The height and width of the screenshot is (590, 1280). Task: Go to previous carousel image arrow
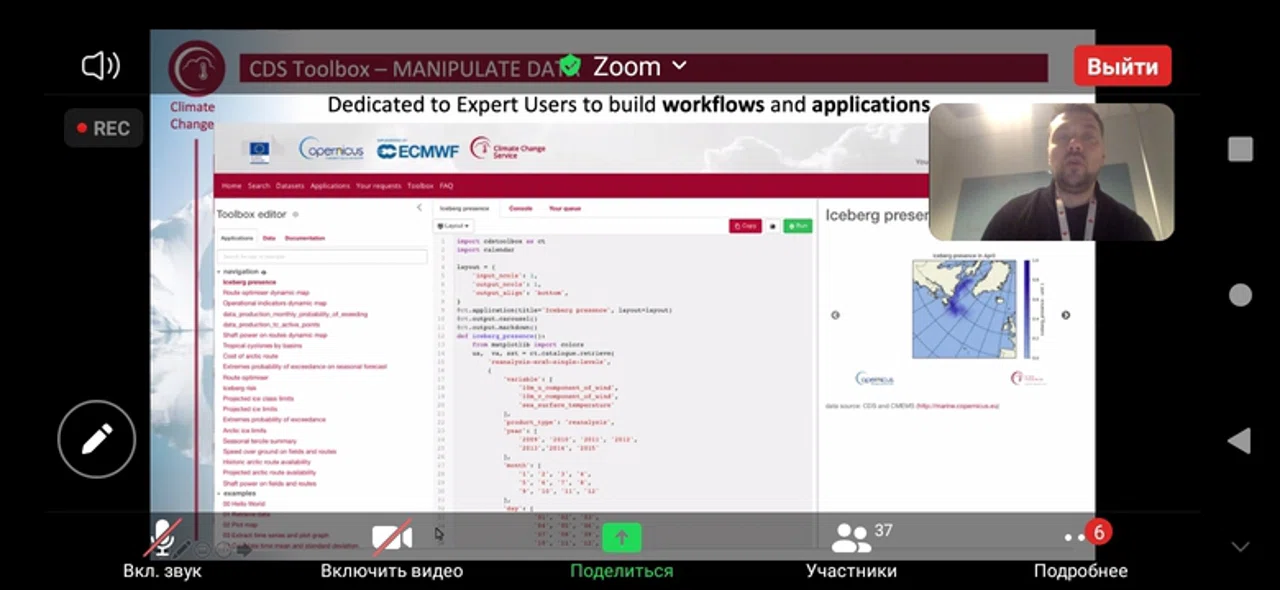[835, 315]
